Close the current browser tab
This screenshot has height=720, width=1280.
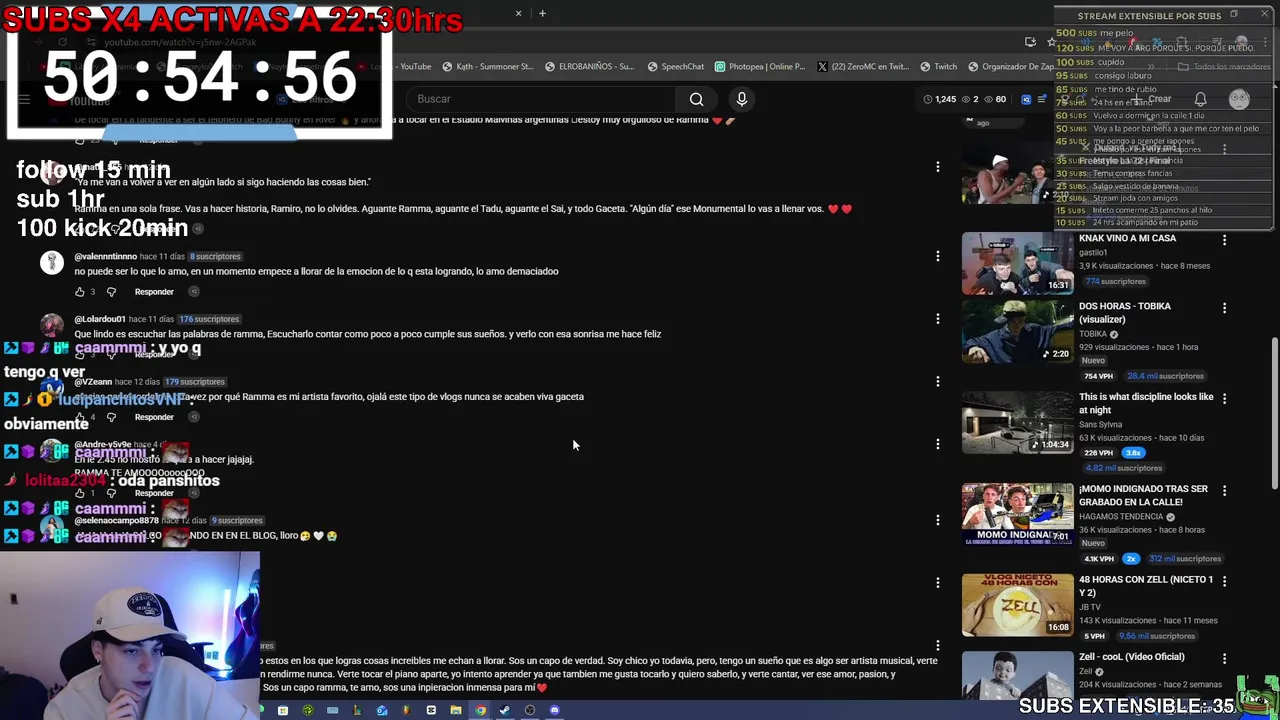[518, 13]
